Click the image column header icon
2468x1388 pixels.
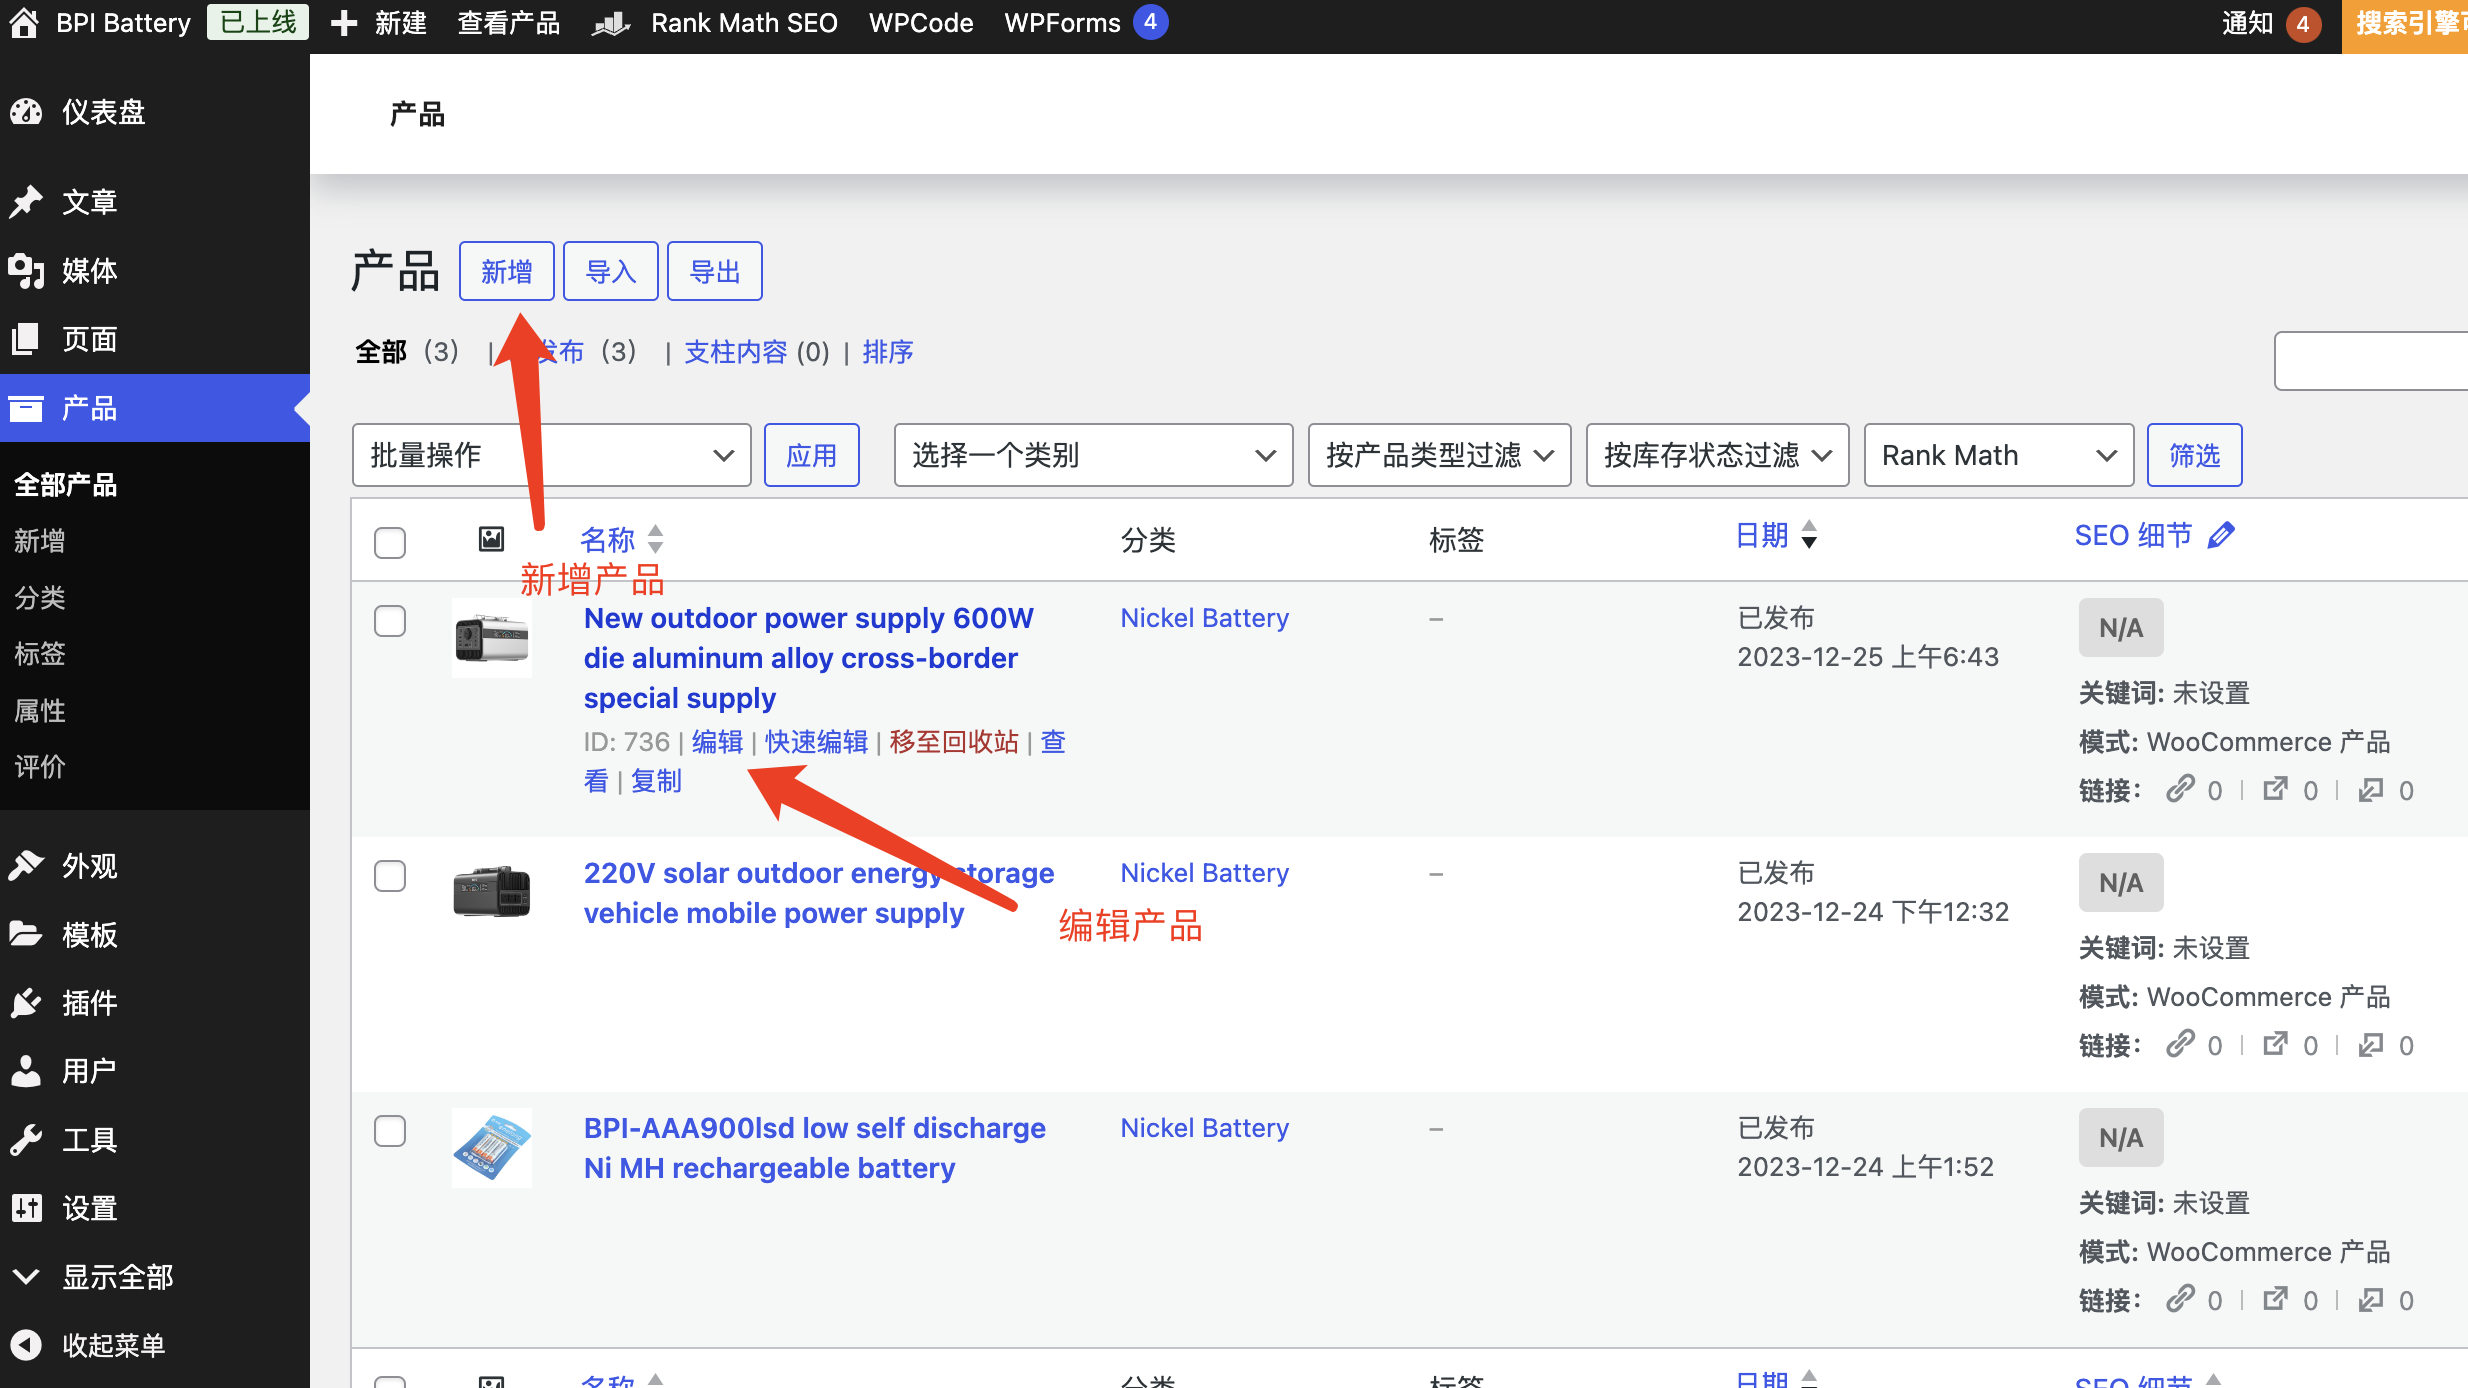(491, 539)
